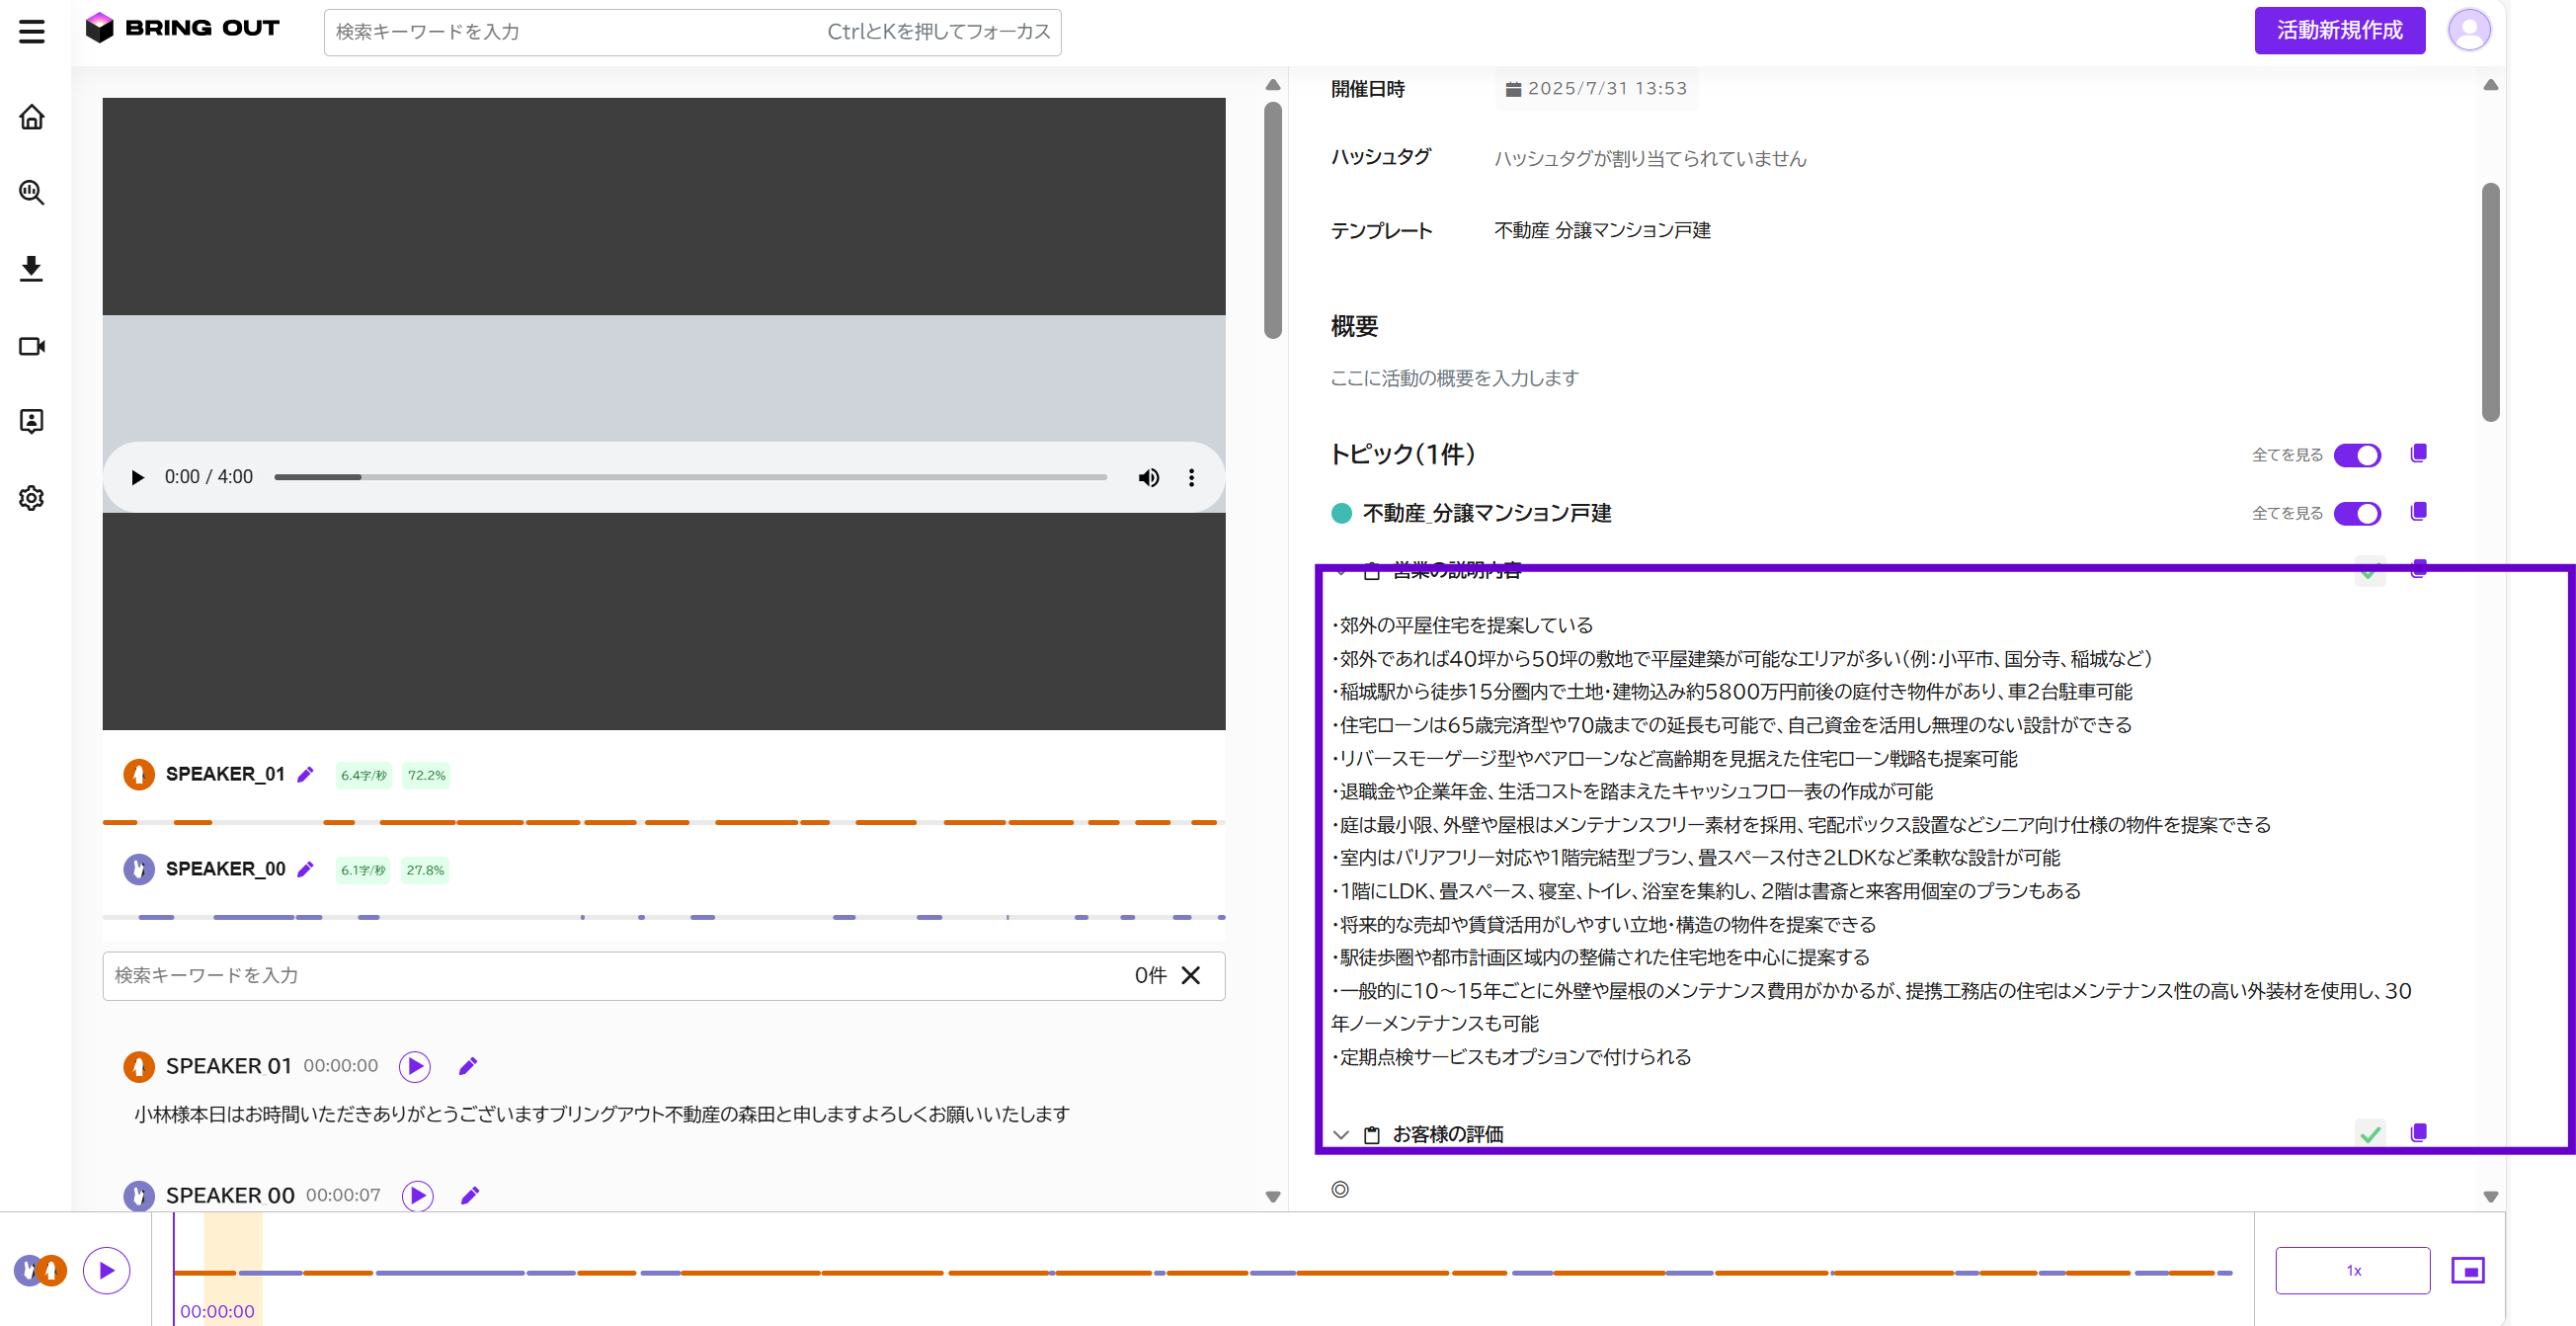The image size is (2576, 1326).
Task: Copy all topics with copy icon
Action: tap(2418, 453)
